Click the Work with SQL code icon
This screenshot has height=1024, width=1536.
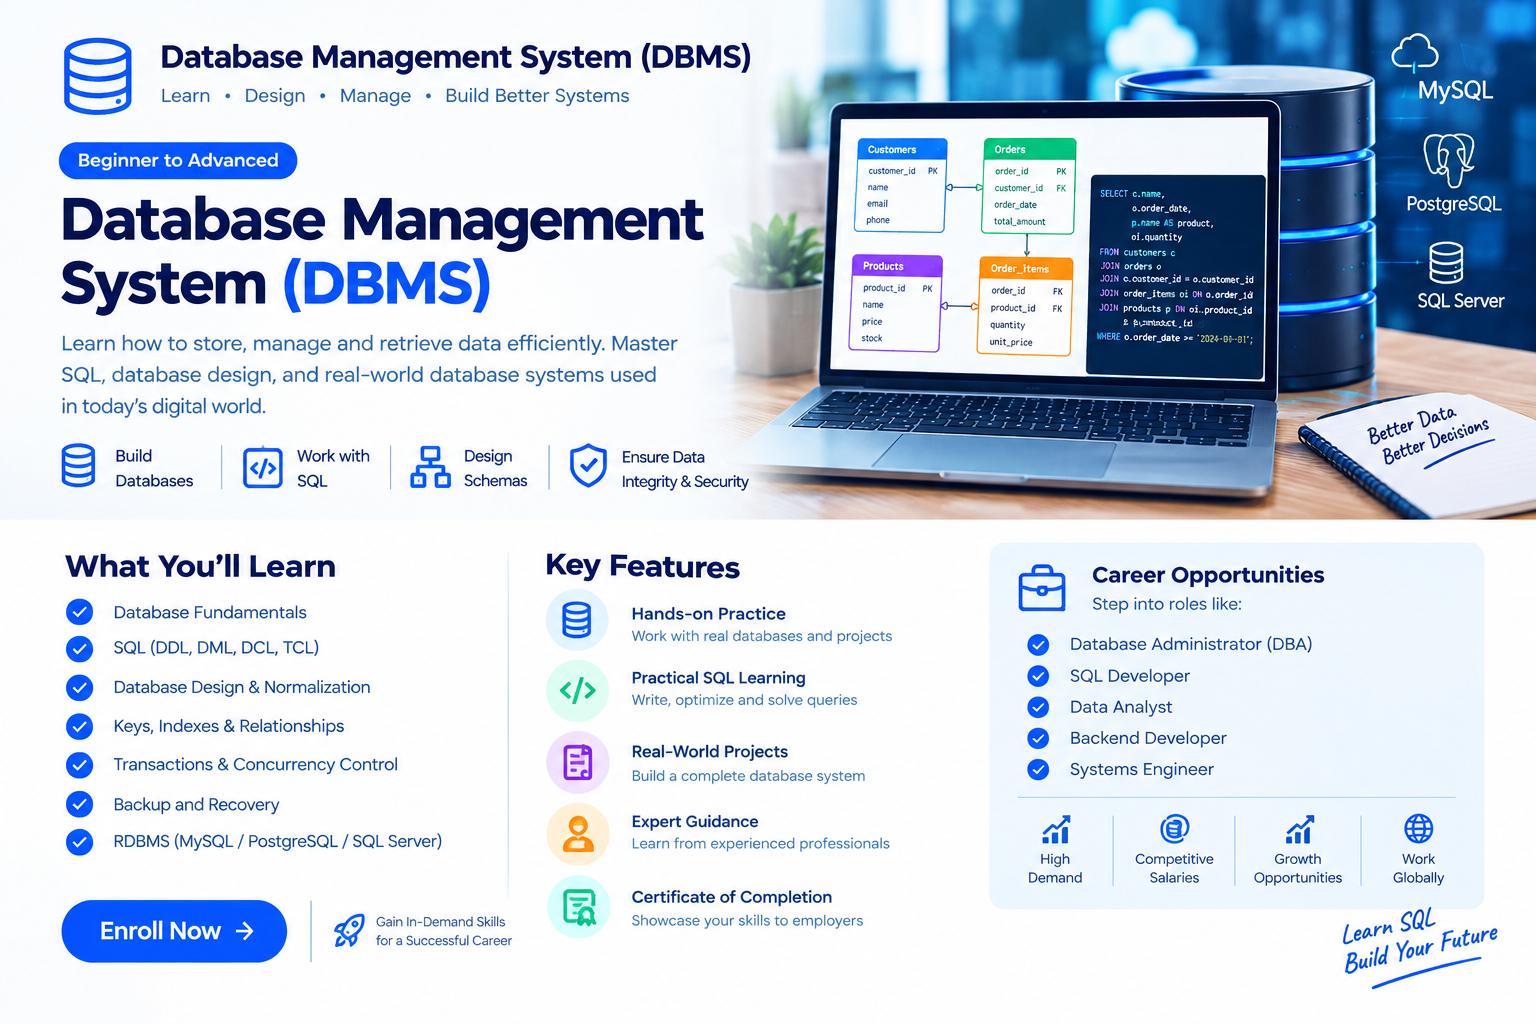(x=263, y=467)
